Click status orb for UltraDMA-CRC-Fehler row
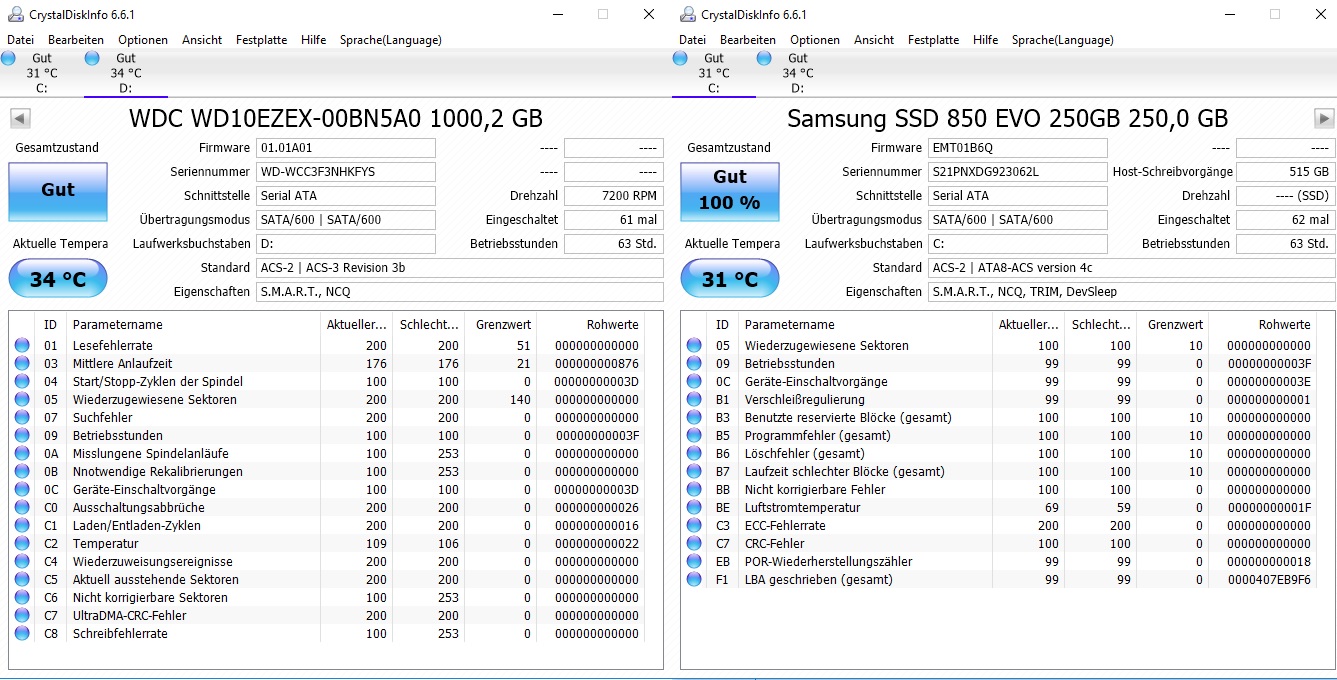1337x680 pixels. pos(22,616)
